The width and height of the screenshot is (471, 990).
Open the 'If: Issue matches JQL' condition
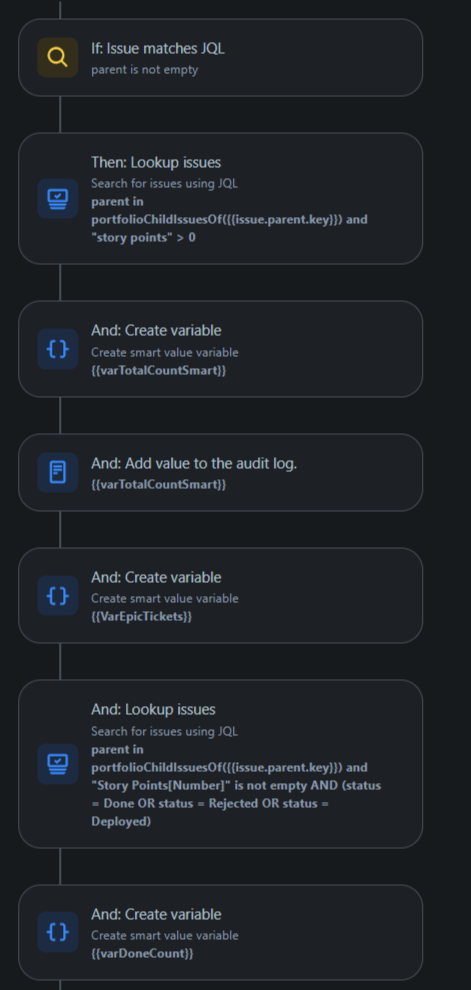(x=220, y=57)
